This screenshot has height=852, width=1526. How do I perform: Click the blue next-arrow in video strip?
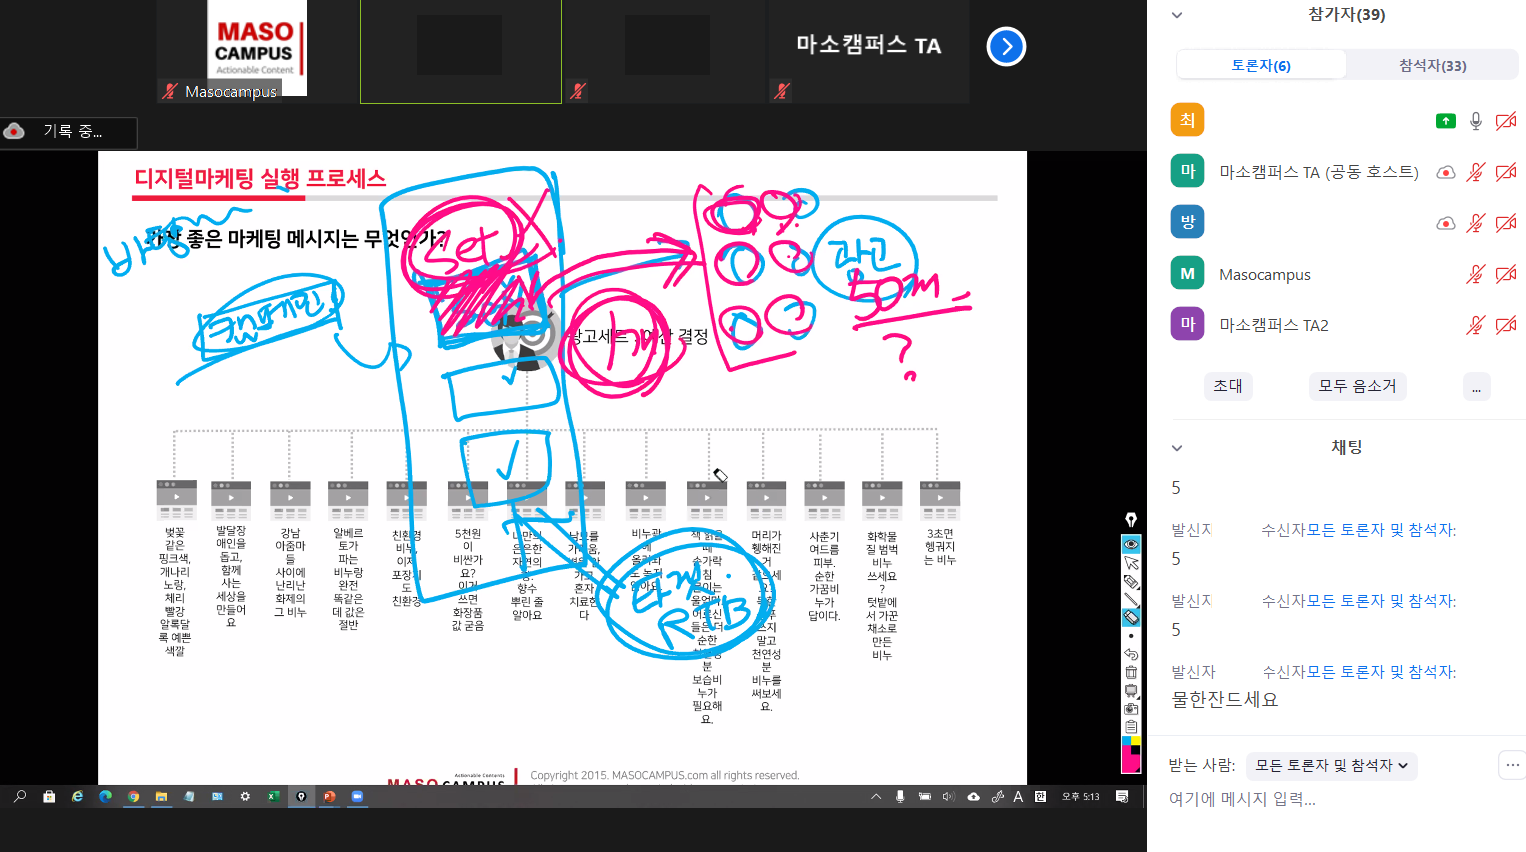point(1006,46)
